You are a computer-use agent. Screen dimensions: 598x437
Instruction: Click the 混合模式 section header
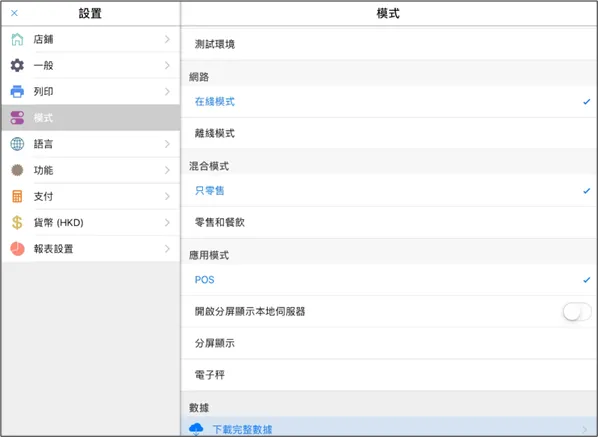pyautogui.click(x=209, y=166)
